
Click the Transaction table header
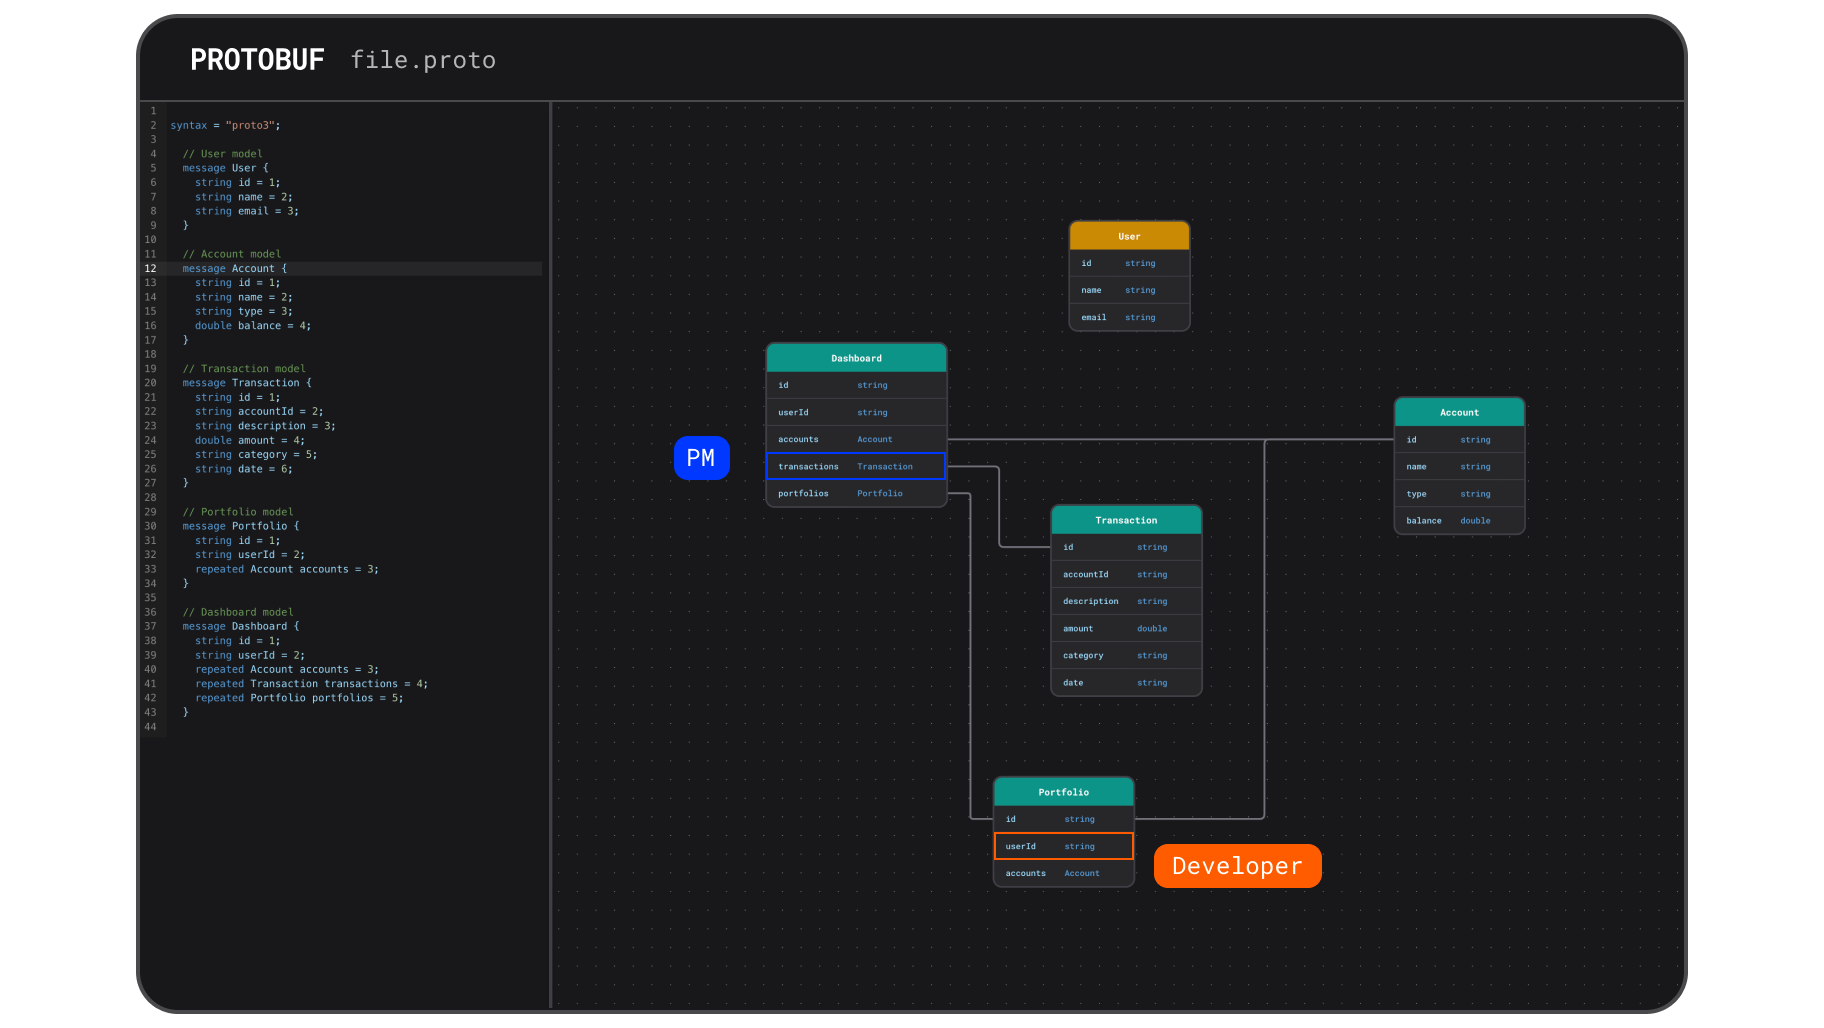point(1126,520)
